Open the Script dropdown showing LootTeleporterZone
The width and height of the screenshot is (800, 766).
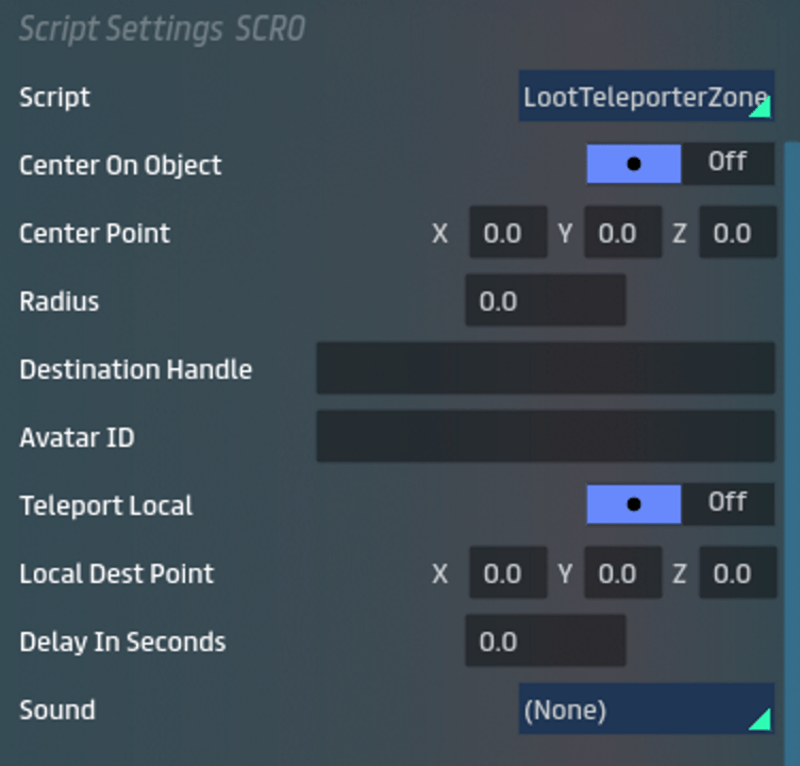click(x=645, y=97)
